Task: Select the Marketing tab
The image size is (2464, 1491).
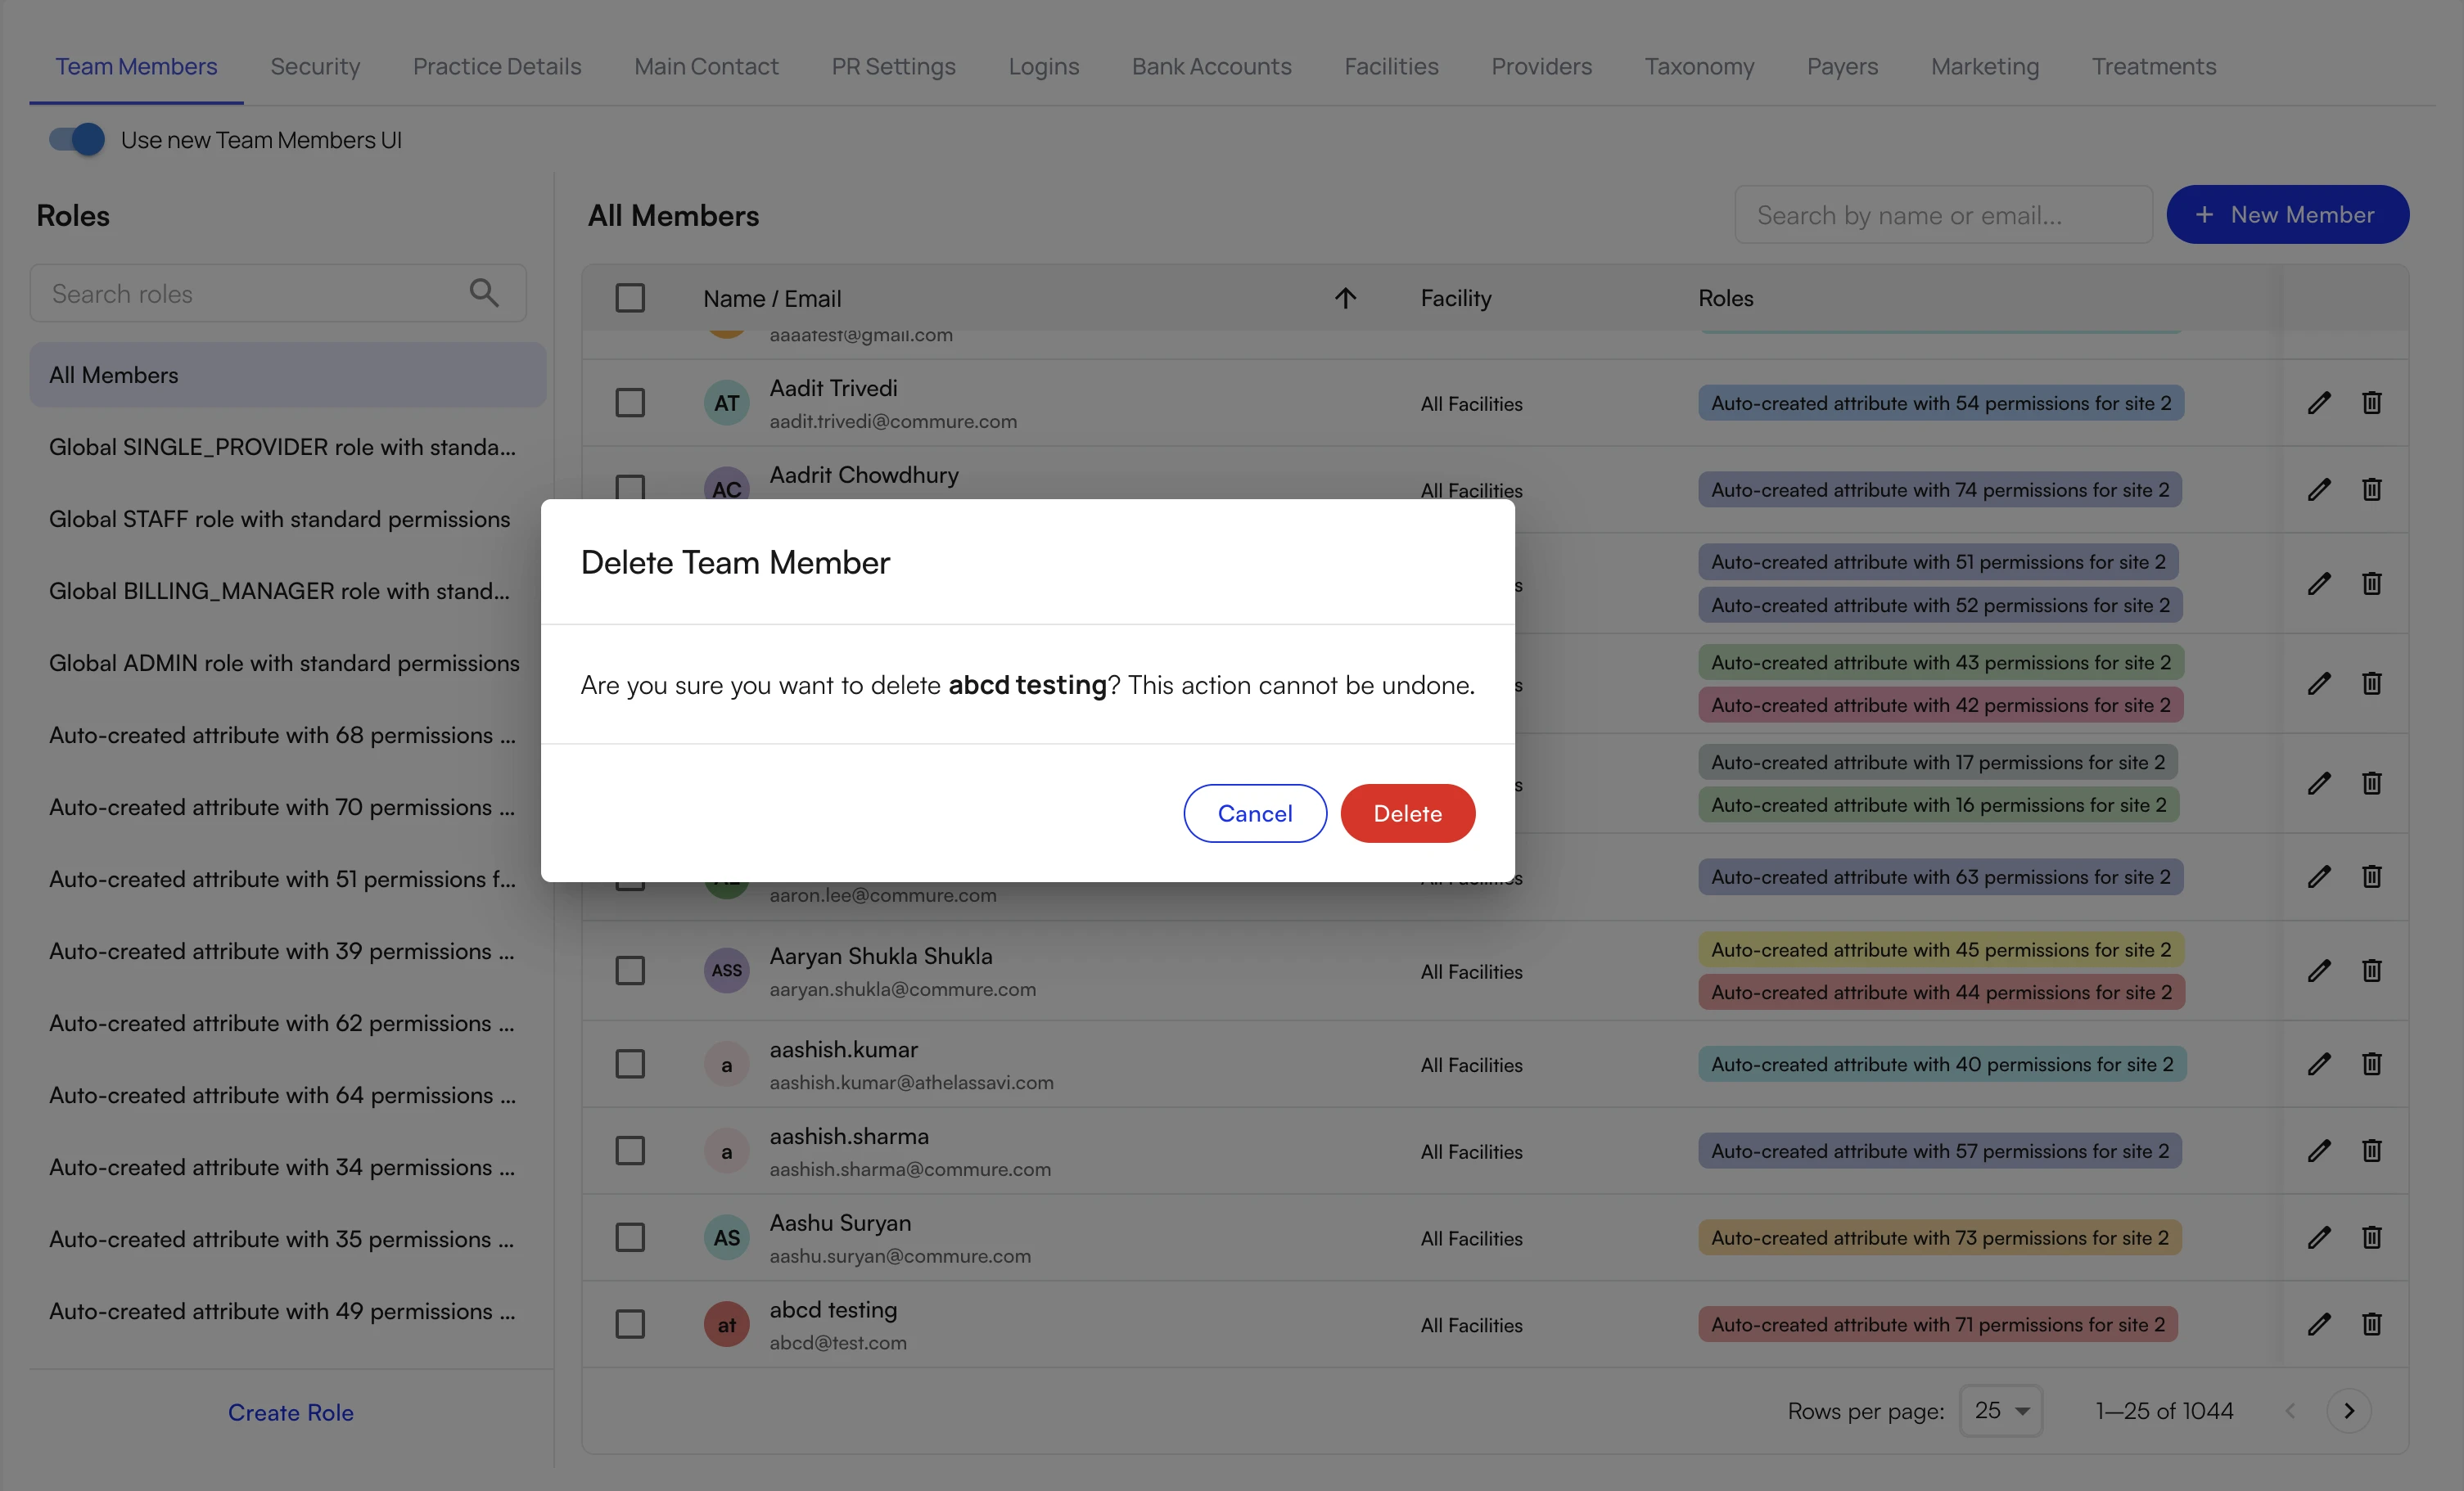Action: tap(1985, 66)
